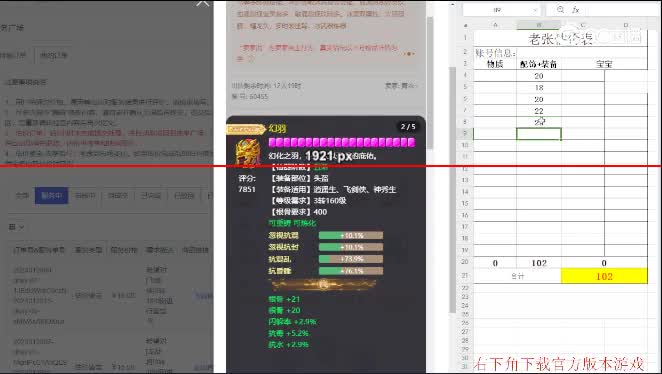Select the cell with 20 in row 6
The width and height of the screenshot is (662, 374).
click(x=539, y=99)
